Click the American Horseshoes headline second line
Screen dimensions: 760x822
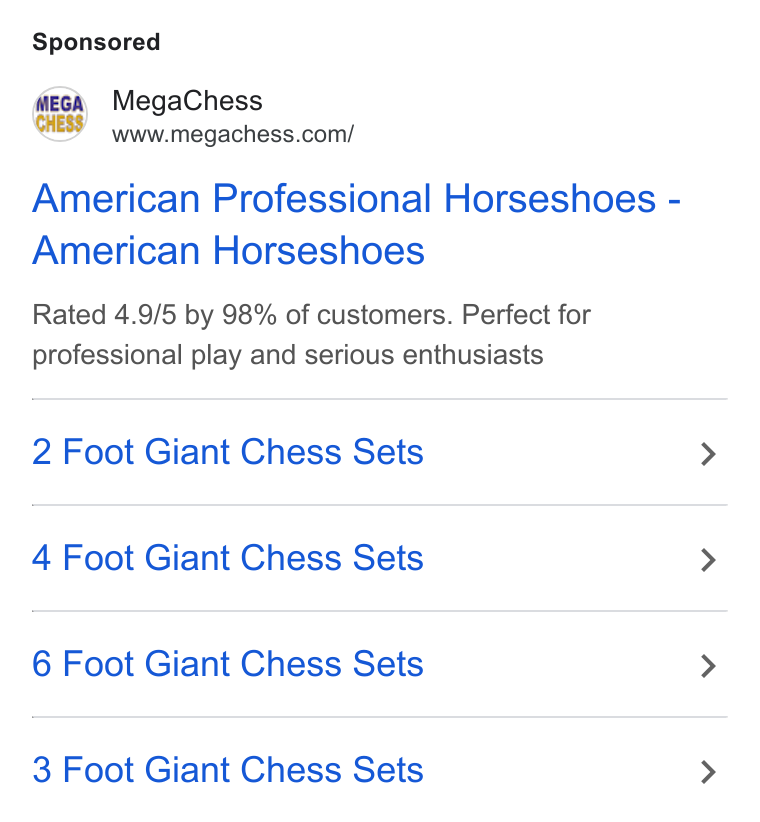(228, 251)
